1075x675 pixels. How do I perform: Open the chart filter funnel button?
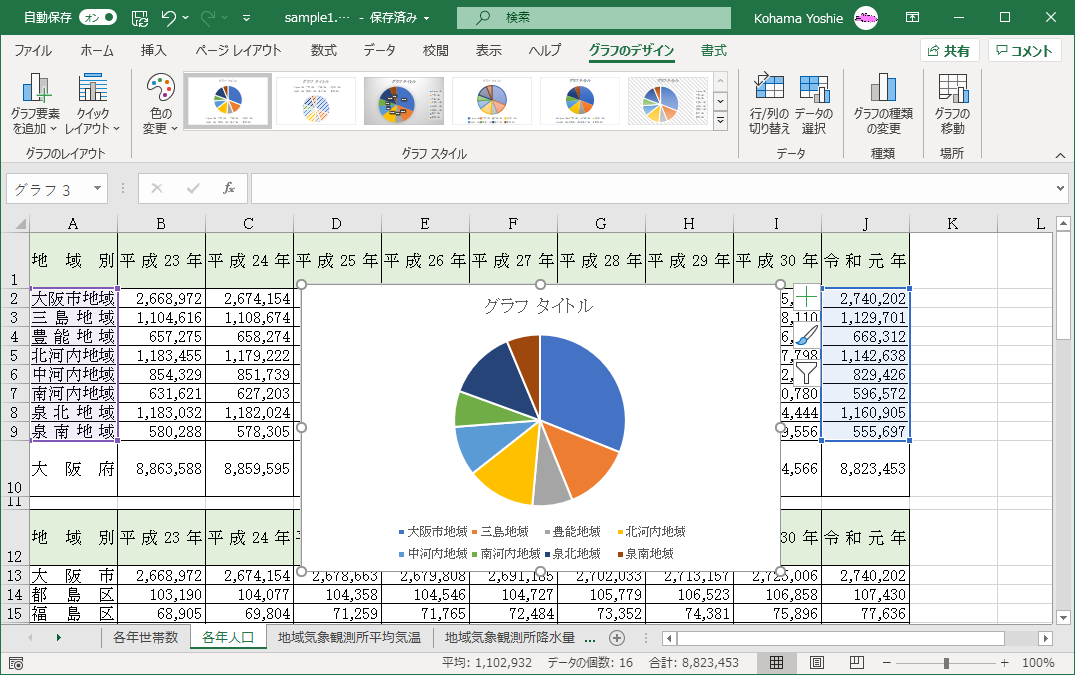[x=806, y=373]
